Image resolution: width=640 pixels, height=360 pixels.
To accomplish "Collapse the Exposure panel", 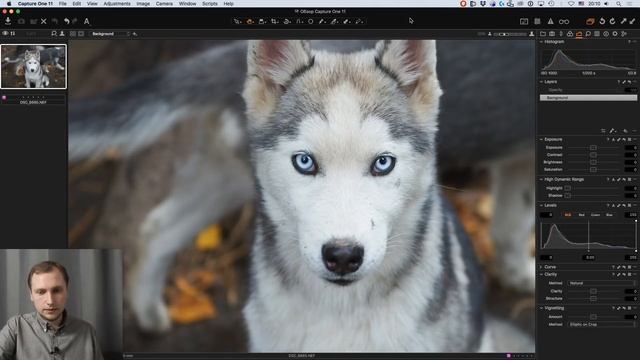I will [x=542, y=139].
